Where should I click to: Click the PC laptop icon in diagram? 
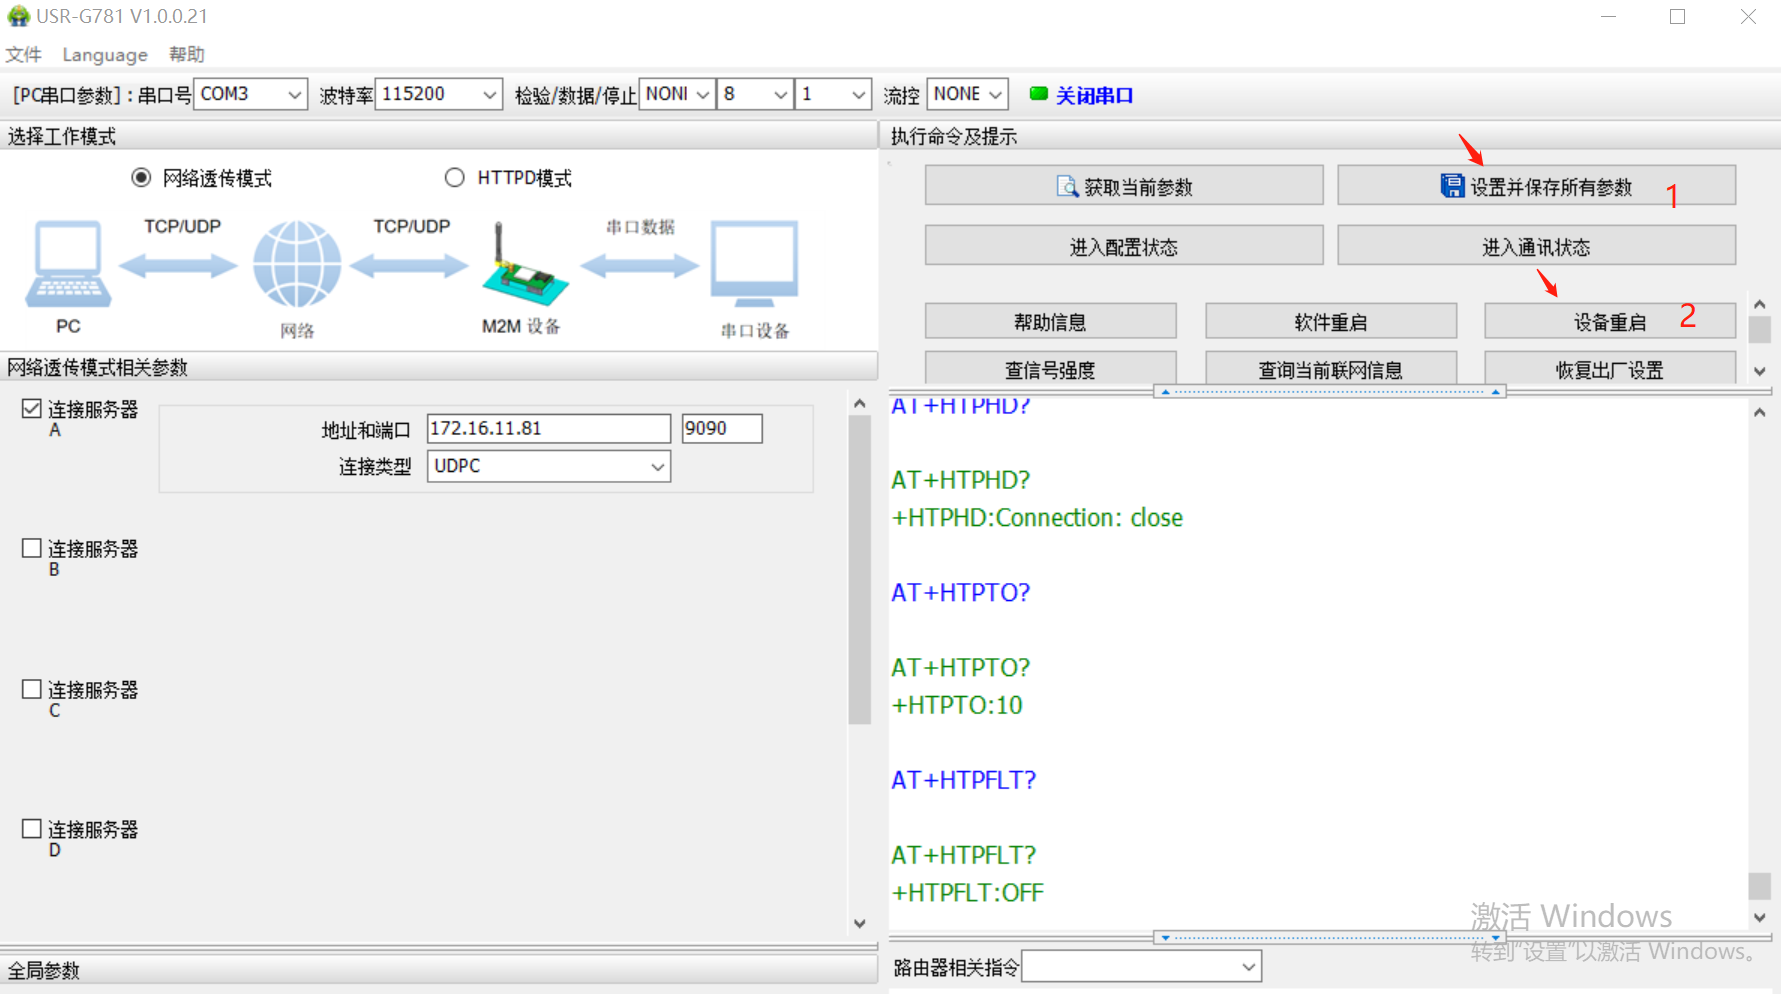pyautogui.click(x=68, y=264)
